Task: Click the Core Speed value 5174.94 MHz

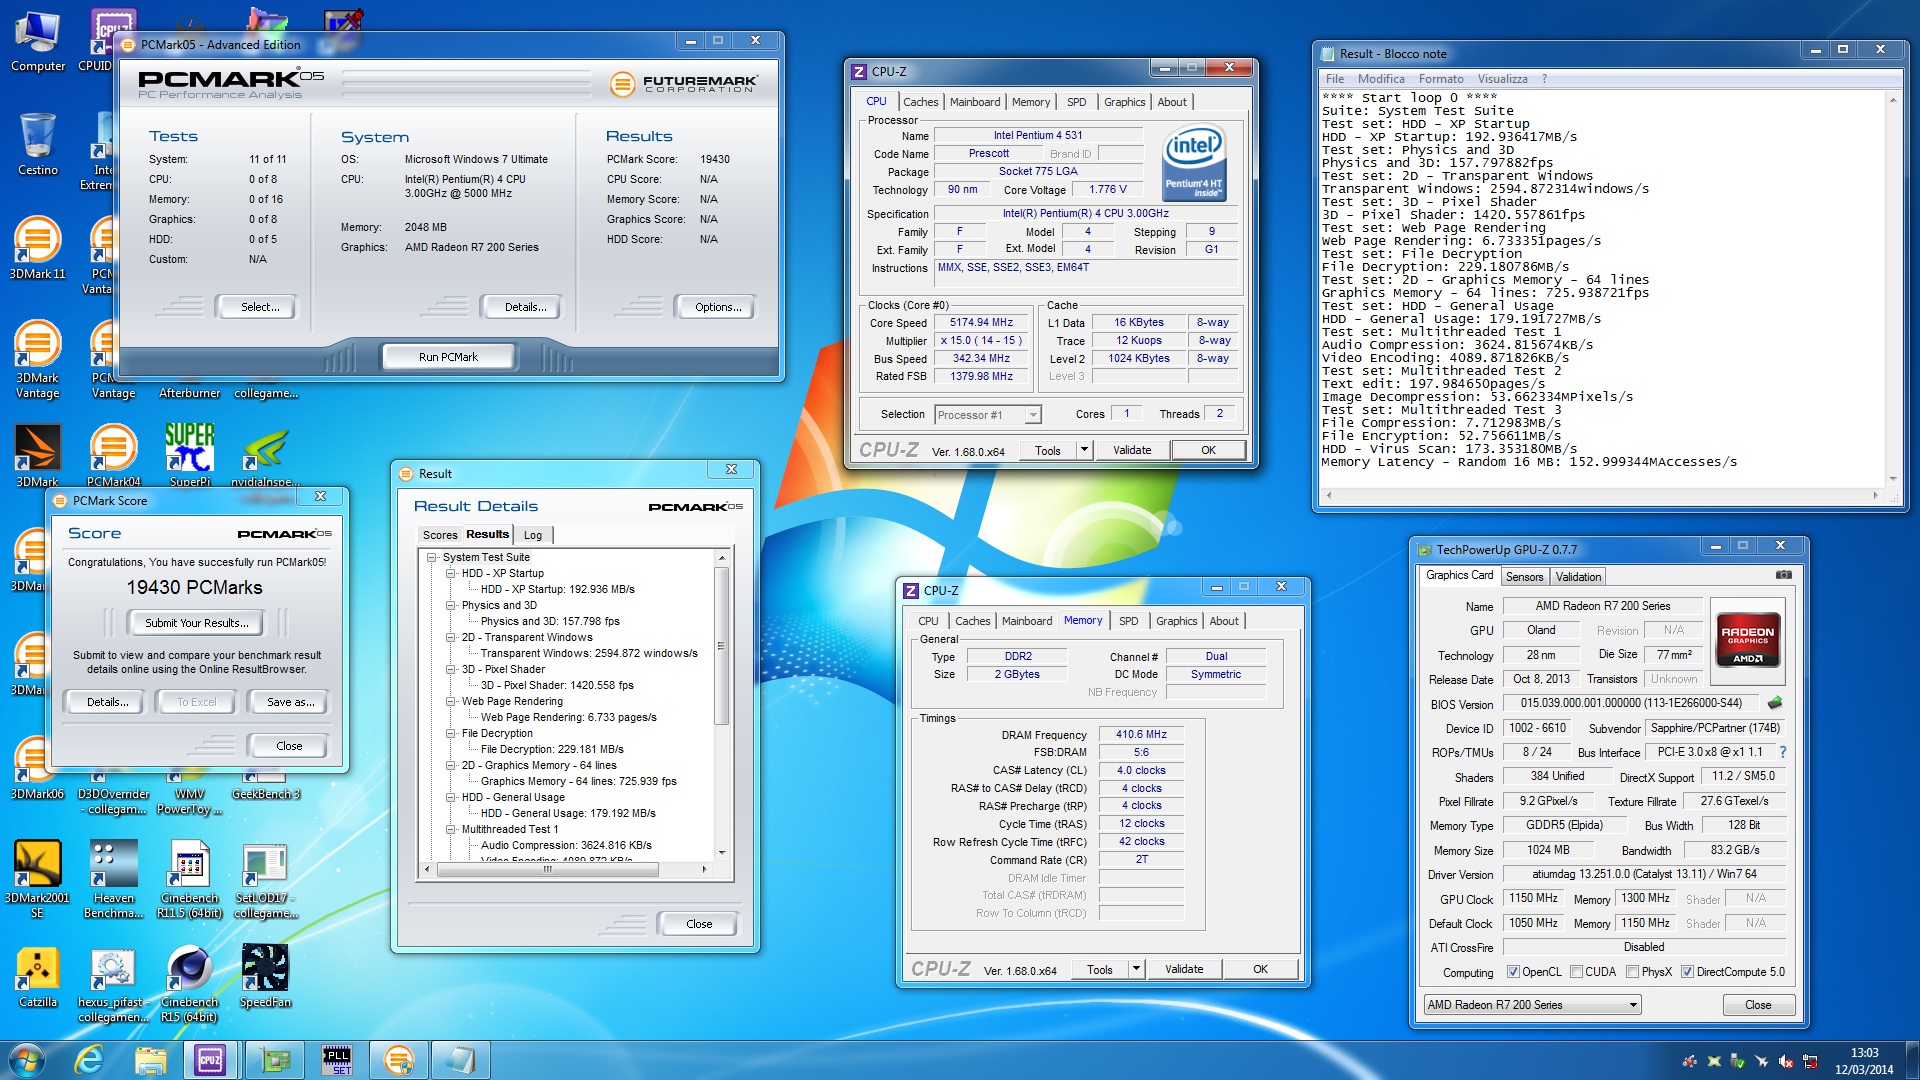Action: [x=981, y=322]
